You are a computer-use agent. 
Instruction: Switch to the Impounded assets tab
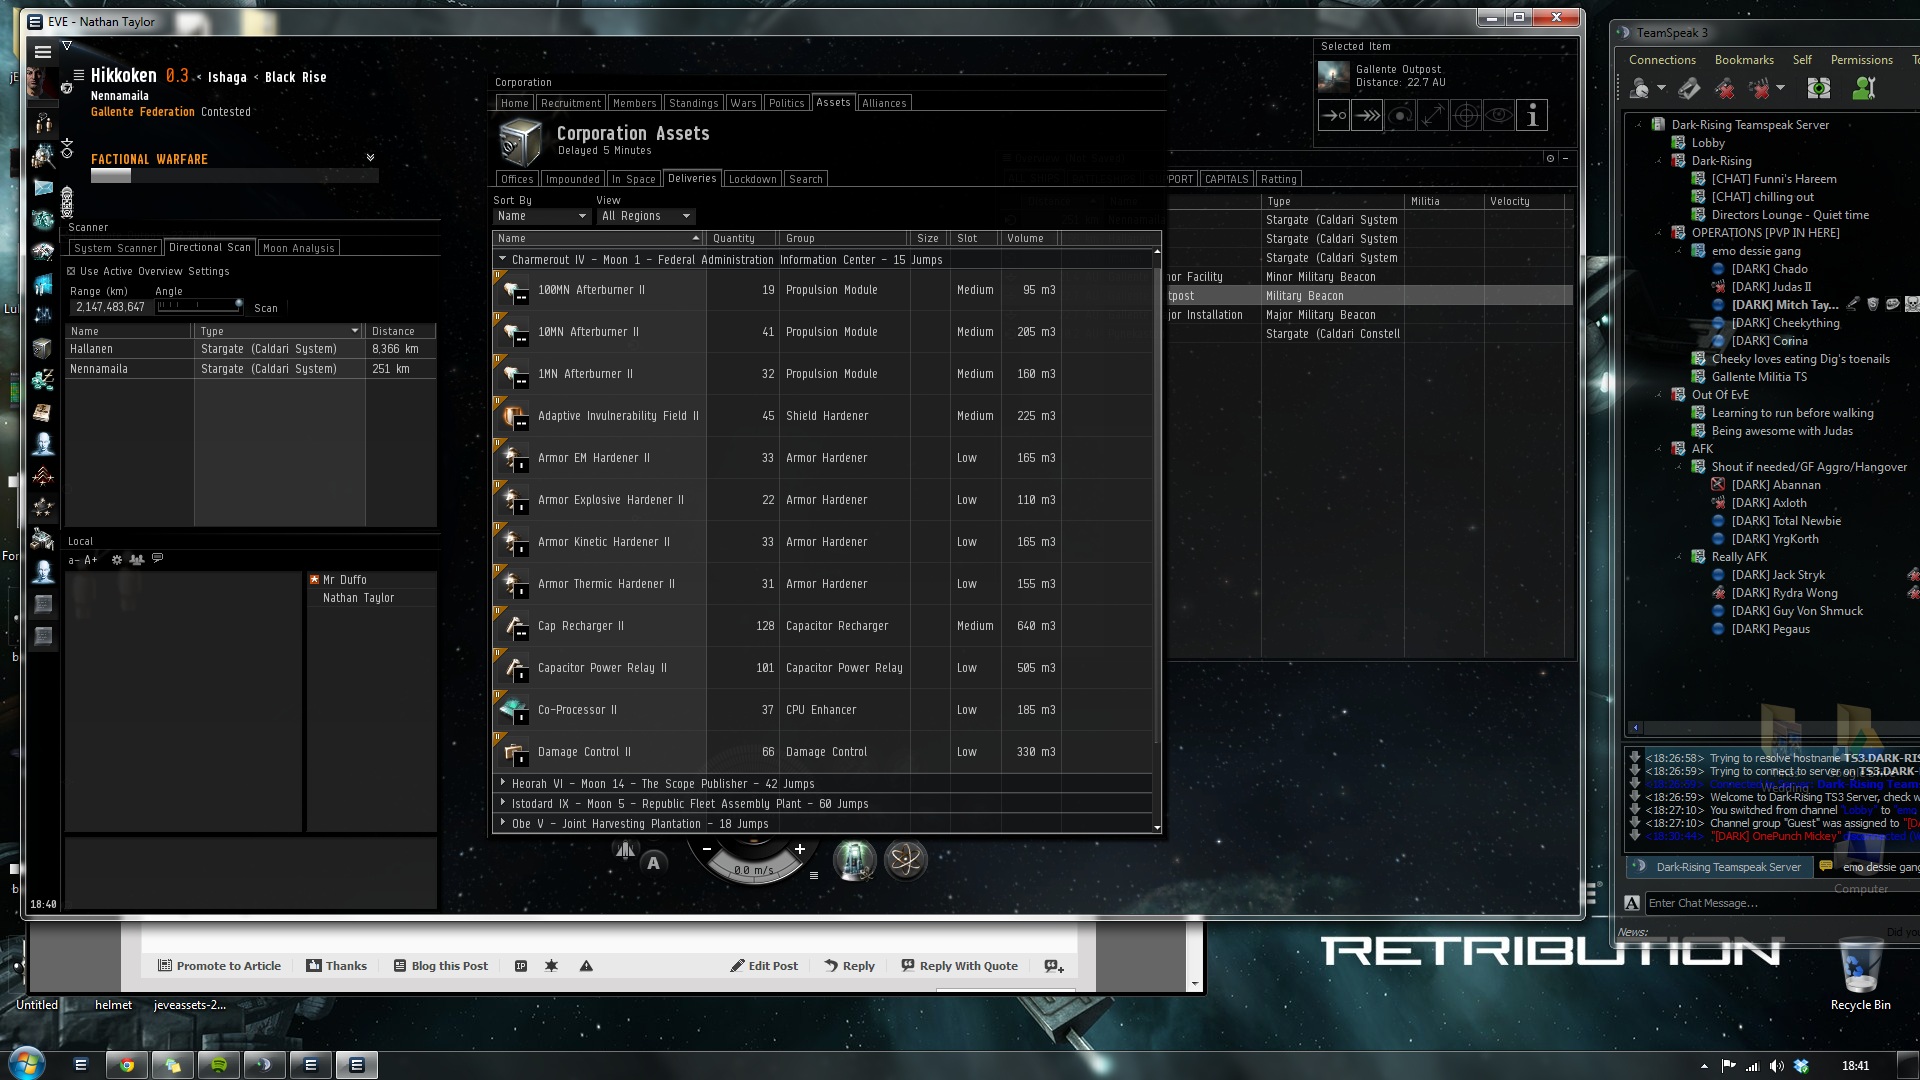[572, 179]
